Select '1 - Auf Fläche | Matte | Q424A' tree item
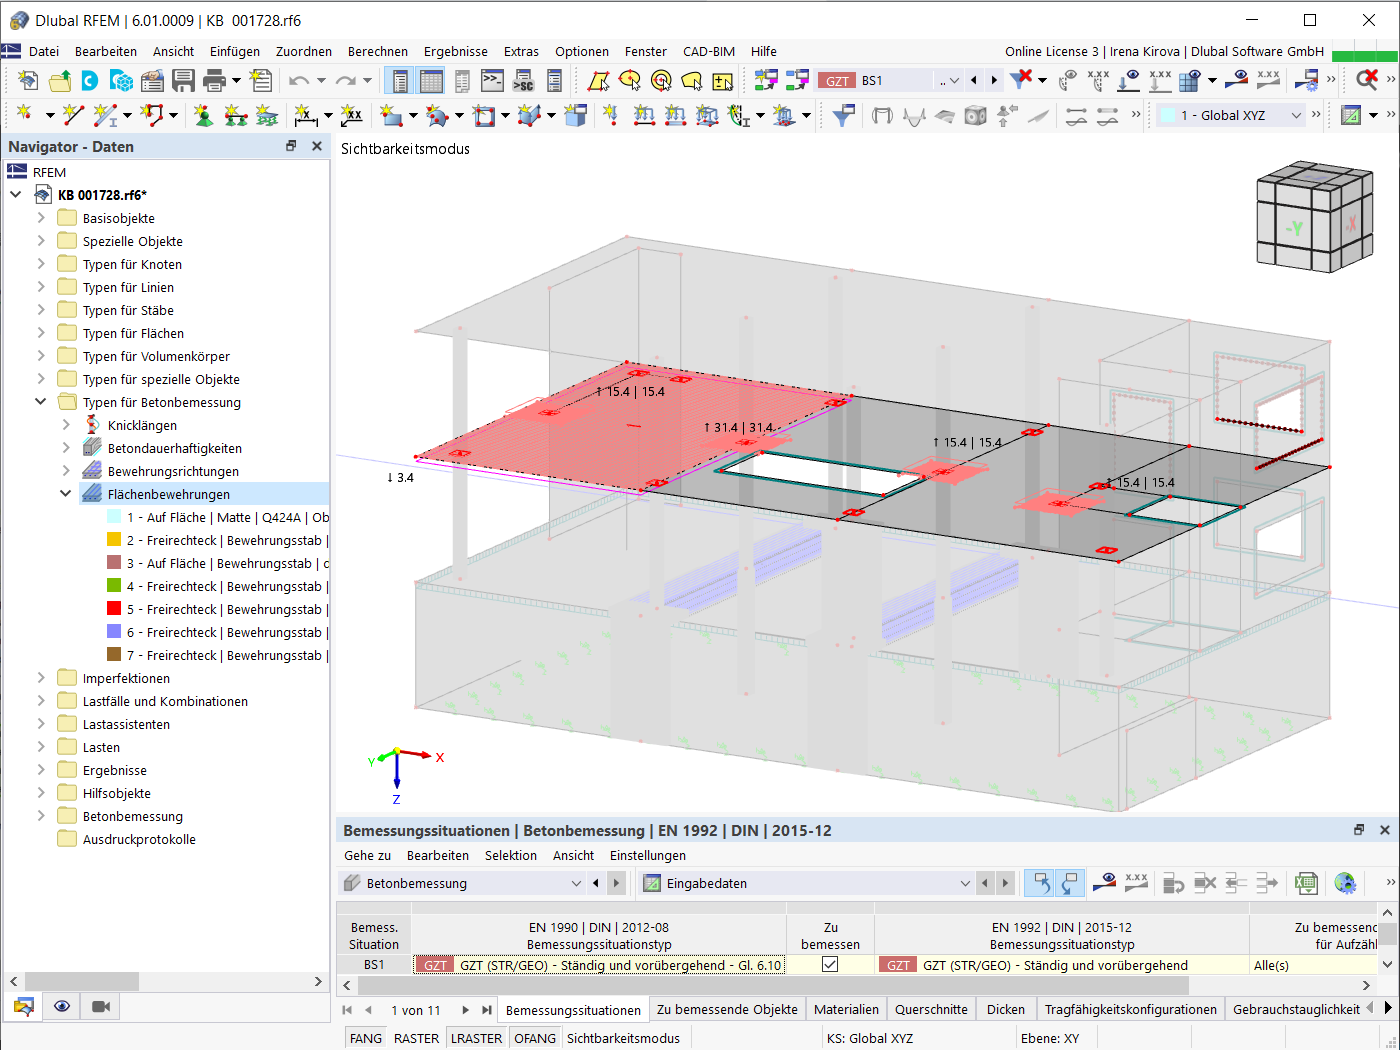This screenshot has height=1050, width=1400. 217,517
